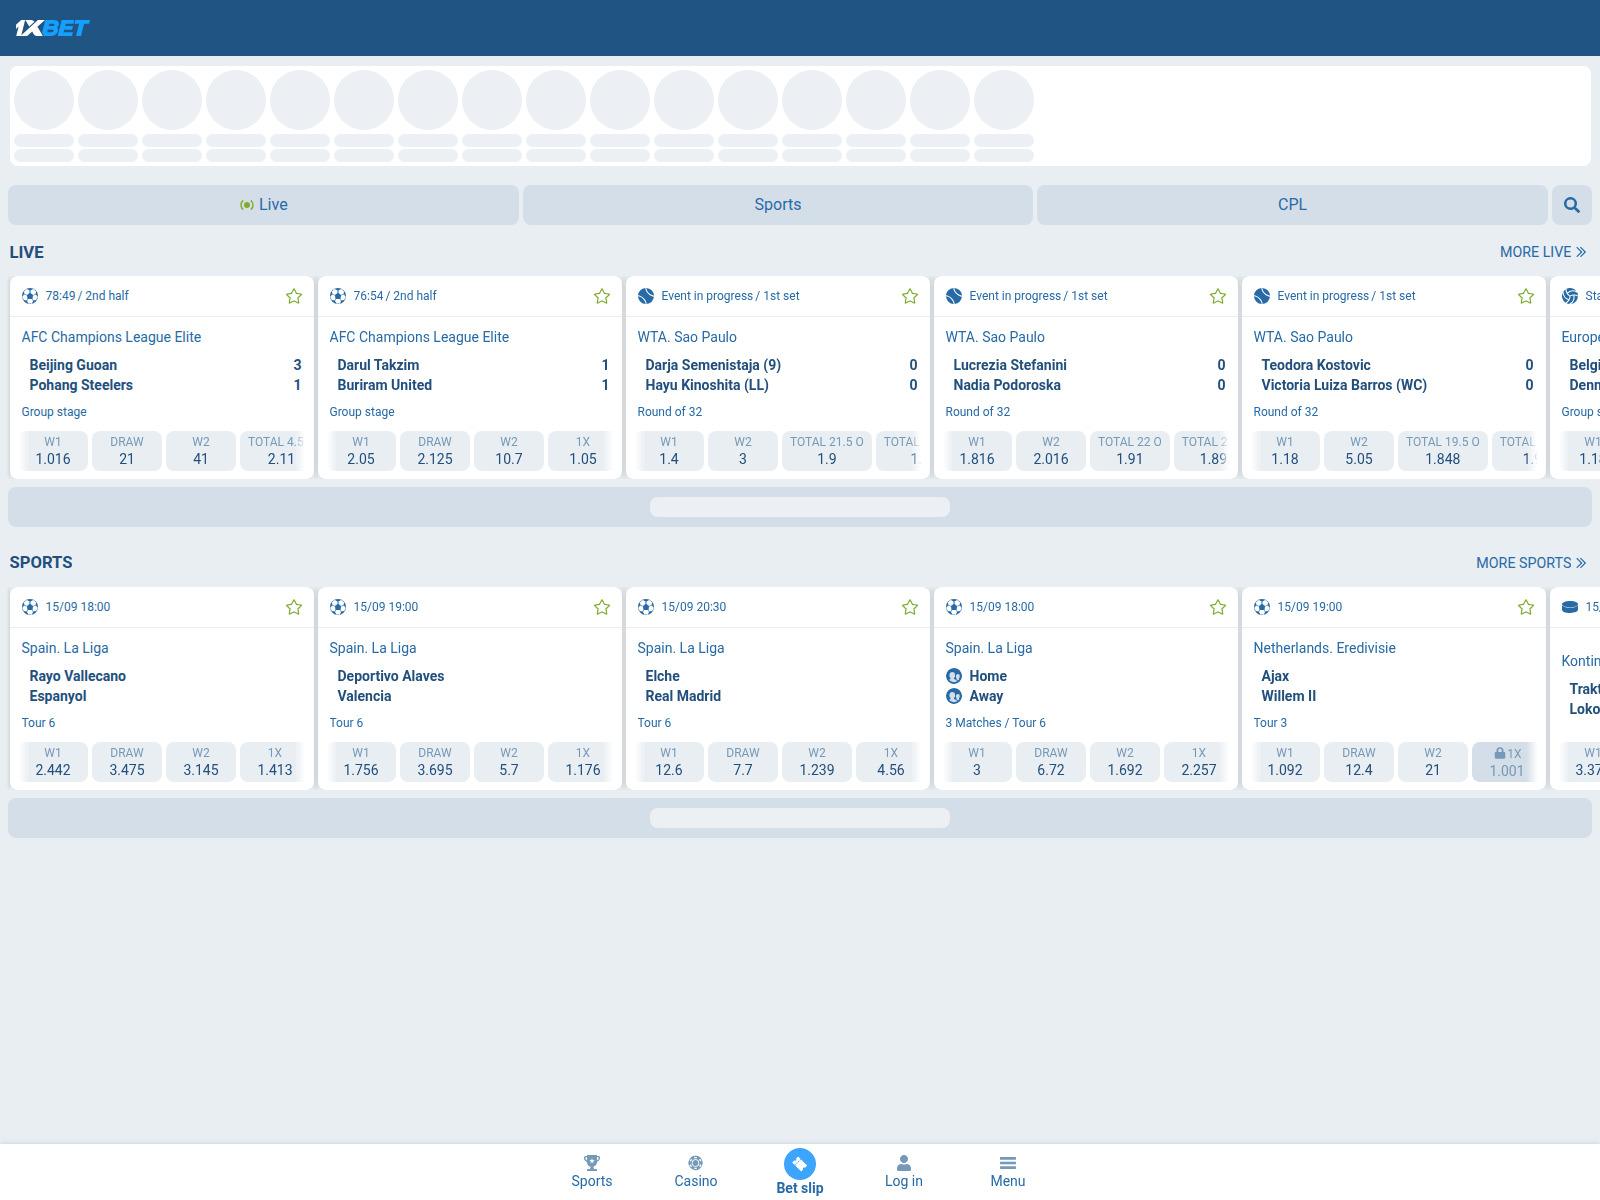Click the 15/09 20:30 kickoff time

click(694, 607)
